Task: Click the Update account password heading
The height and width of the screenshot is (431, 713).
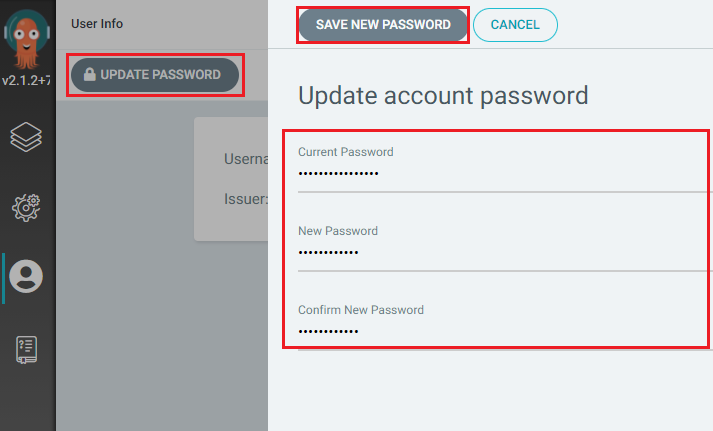Action: 443,97
